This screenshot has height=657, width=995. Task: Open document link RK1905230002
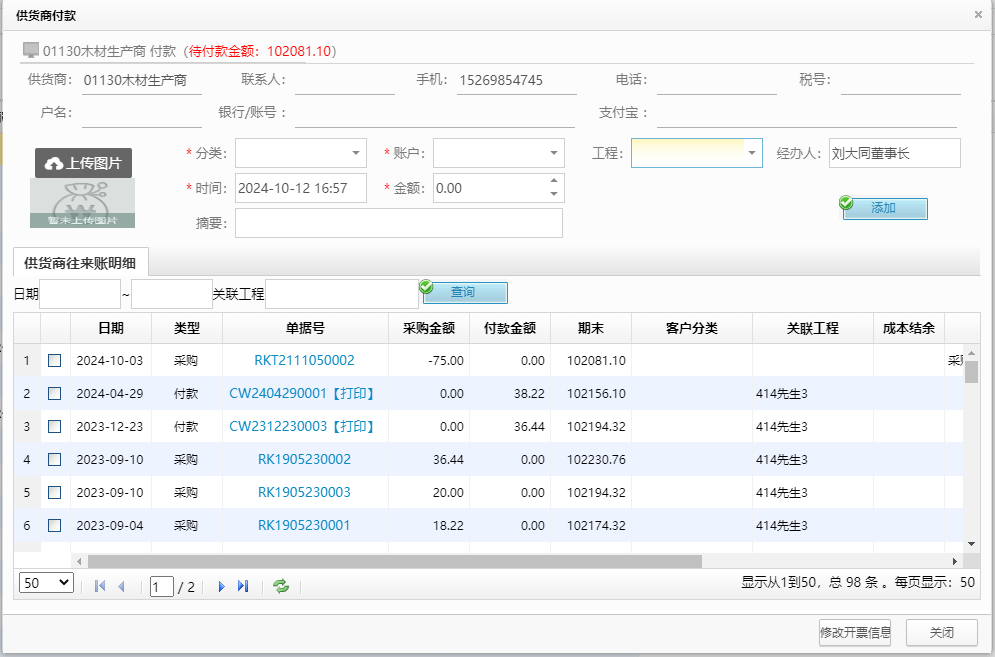click(304, 459)
